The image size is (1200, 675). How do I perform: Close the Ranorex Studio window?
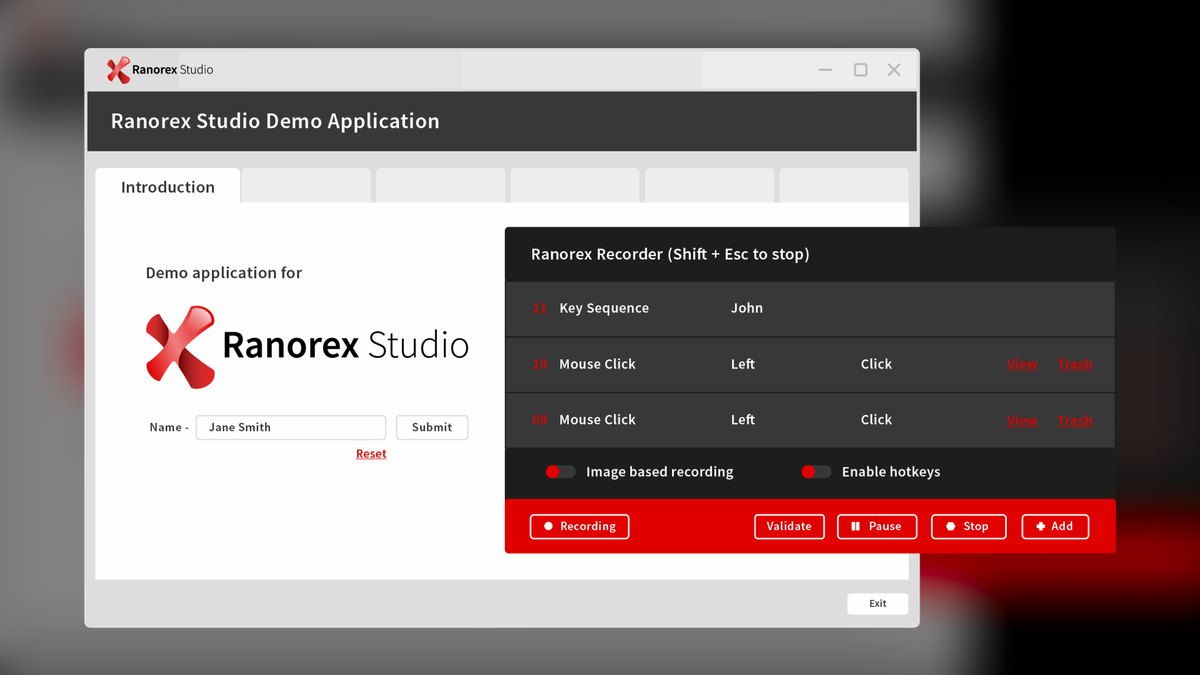click(x=894, y=70)
